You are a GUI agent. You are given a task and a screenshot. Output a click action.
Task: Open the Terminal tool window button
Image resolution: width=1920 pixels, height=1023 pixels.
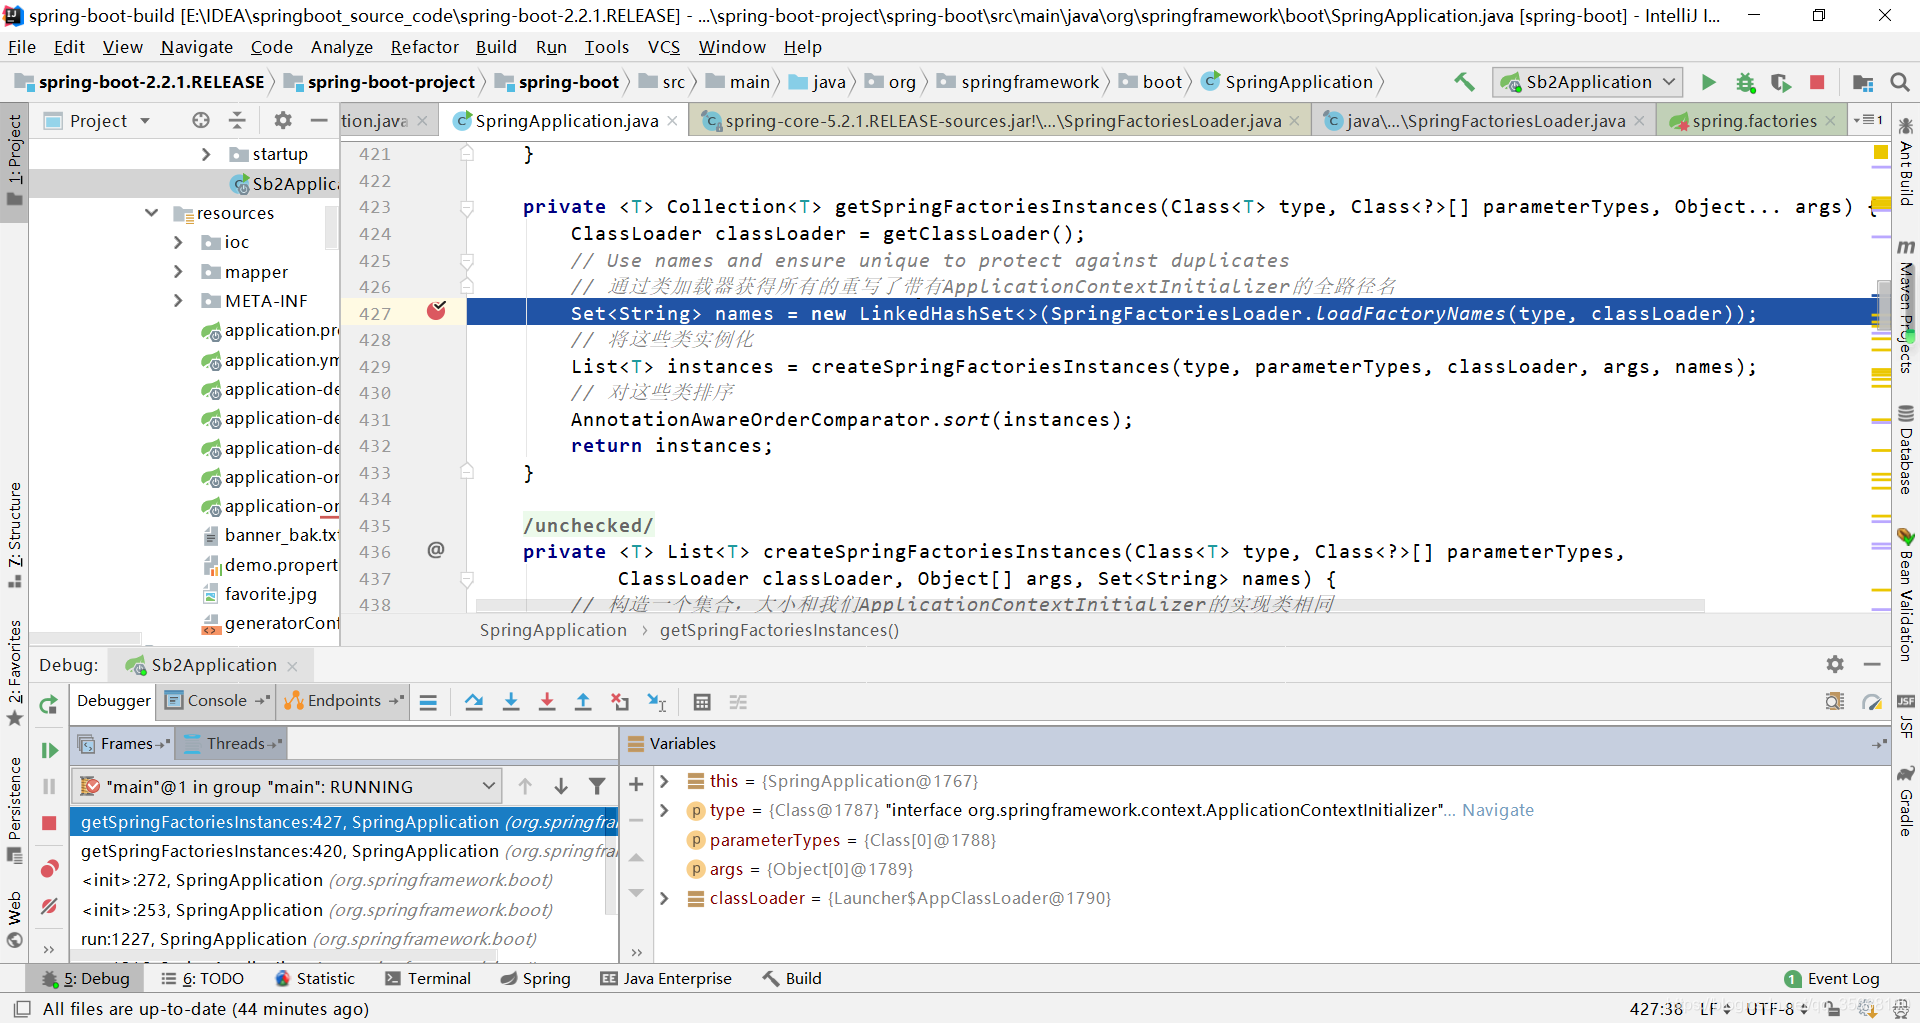(x=428, y=978)
